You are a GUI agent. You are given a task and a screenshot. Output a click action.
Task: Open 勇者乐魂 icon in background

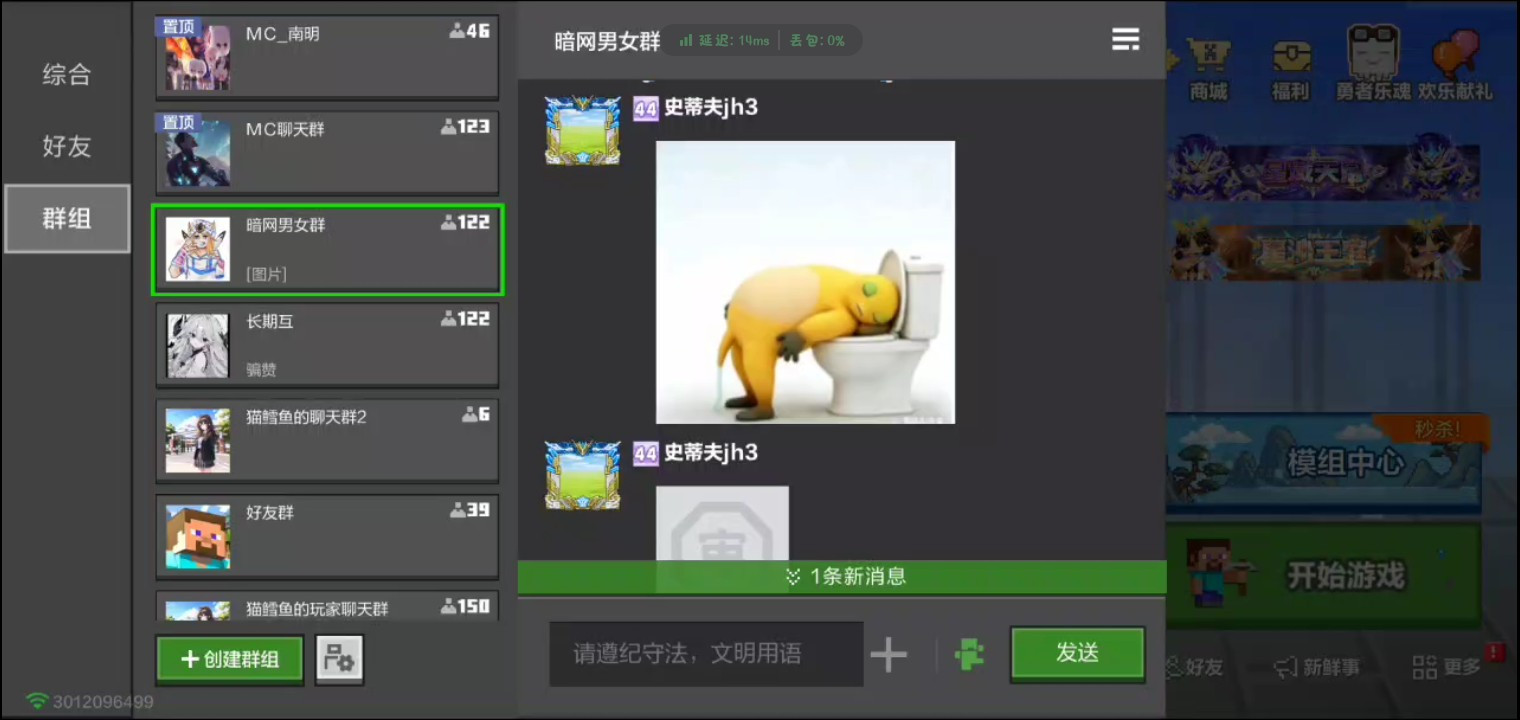[x=1373, y=64]
